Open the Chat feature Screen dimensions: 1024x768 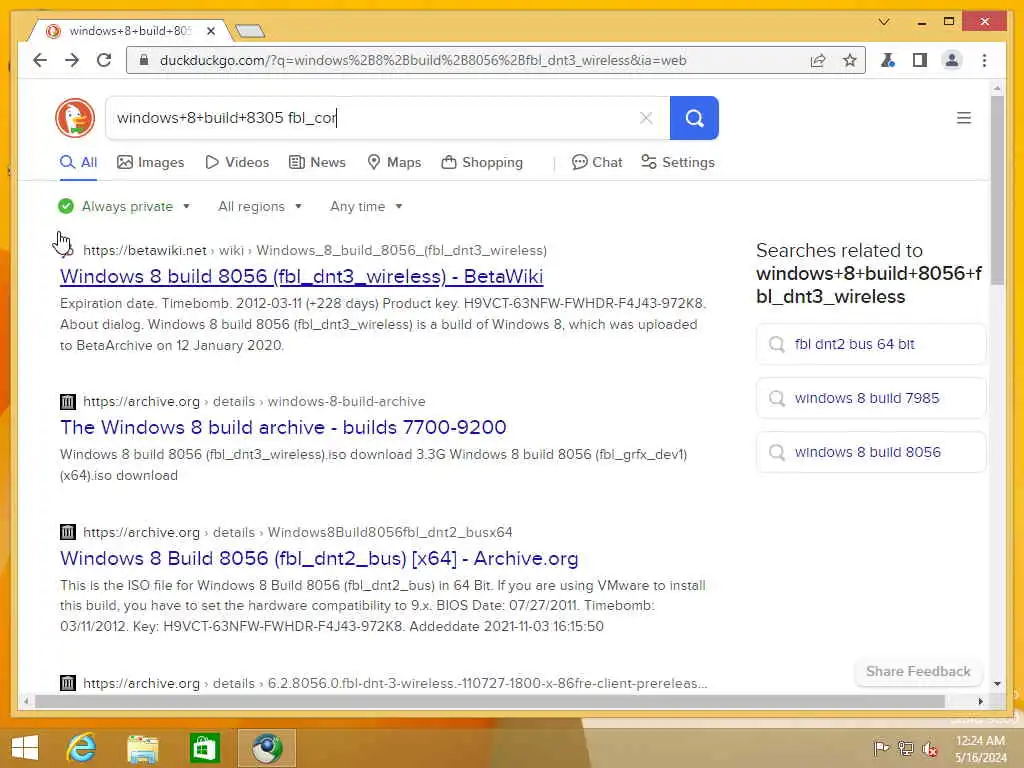pos(597,163)
